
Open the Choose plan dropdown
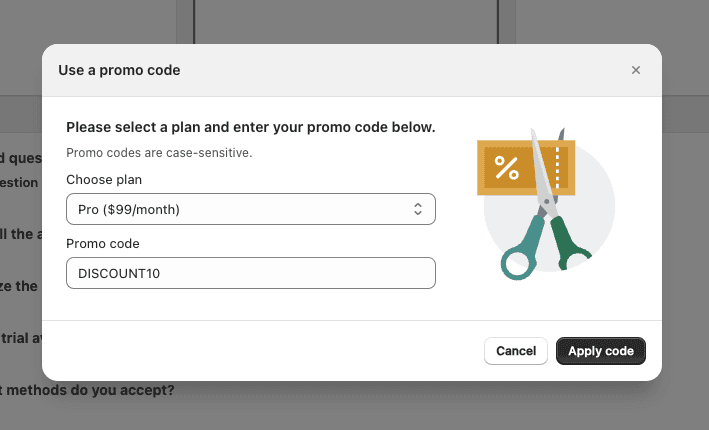click(x=250, y=209)
